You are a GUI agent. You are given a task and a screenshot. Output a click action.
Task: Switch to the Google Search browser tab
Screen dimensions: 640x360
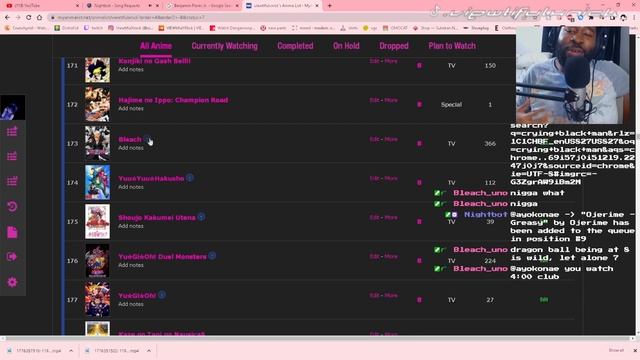tap(201, 6)
